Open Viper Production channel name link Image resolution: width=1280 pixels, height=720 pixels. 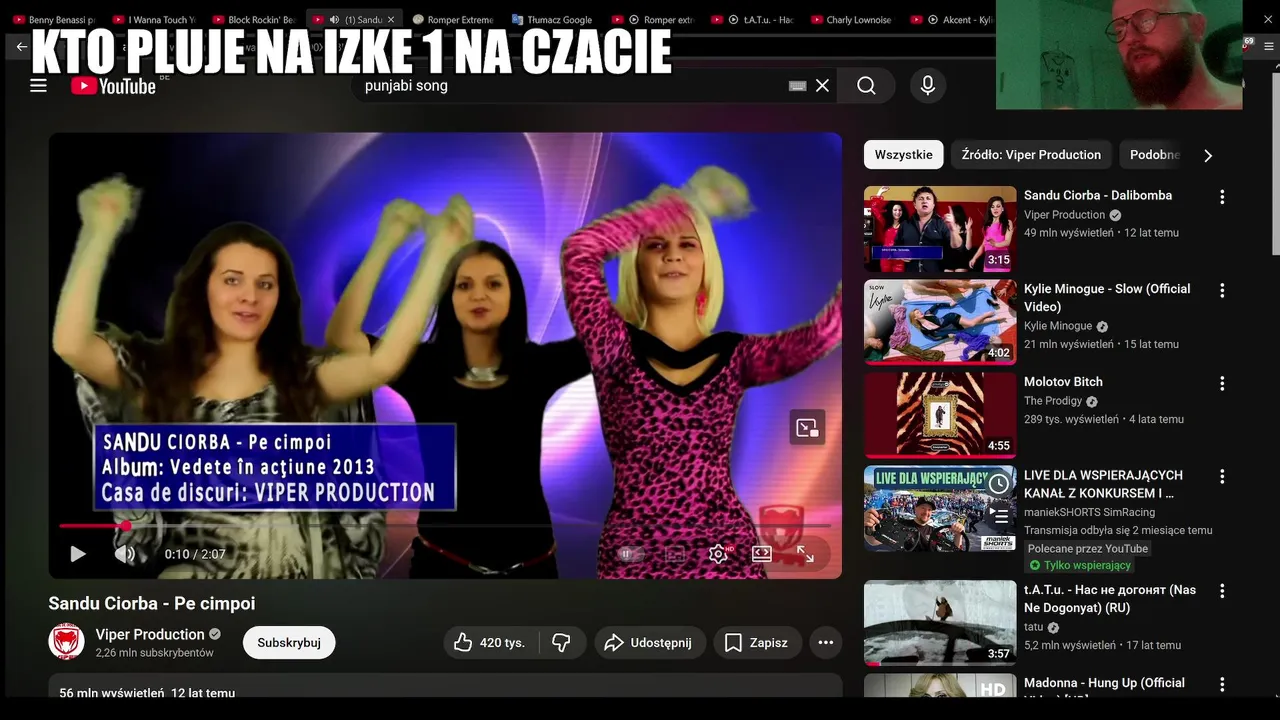(150, 634)
